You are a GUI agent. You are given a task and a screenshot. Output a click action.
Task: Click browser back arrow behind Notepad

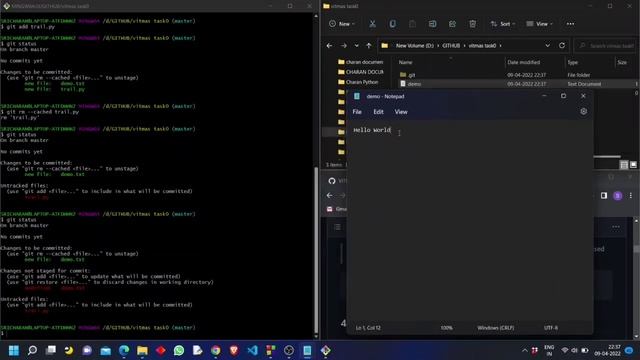pos(329,196)
